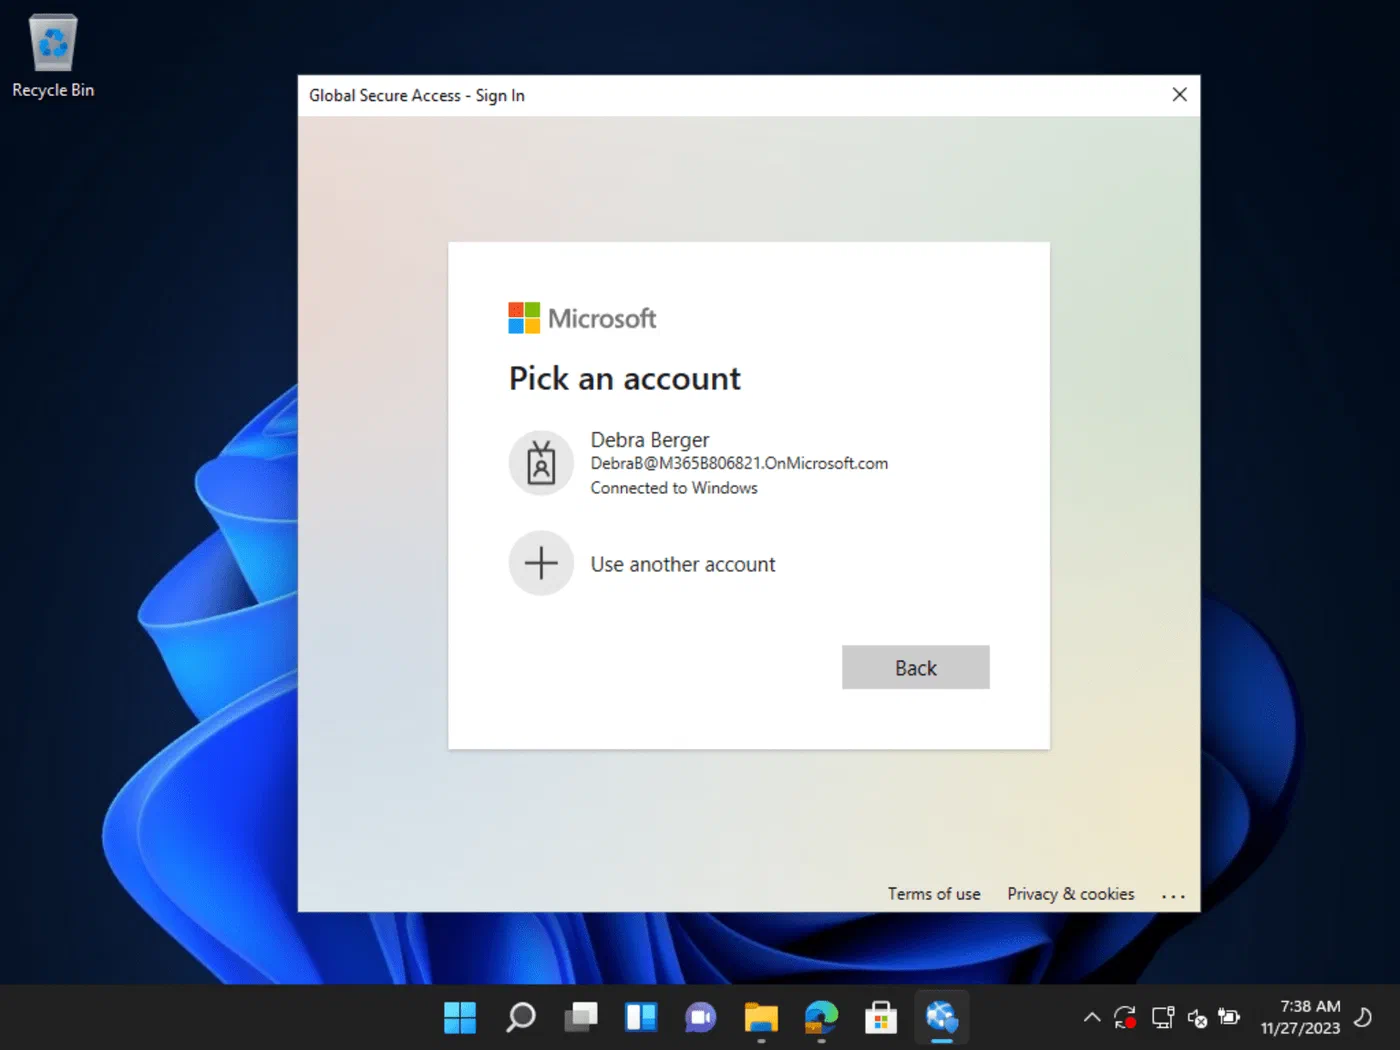
Task: Open the Windows Start menu
Action: [460, 1018]
